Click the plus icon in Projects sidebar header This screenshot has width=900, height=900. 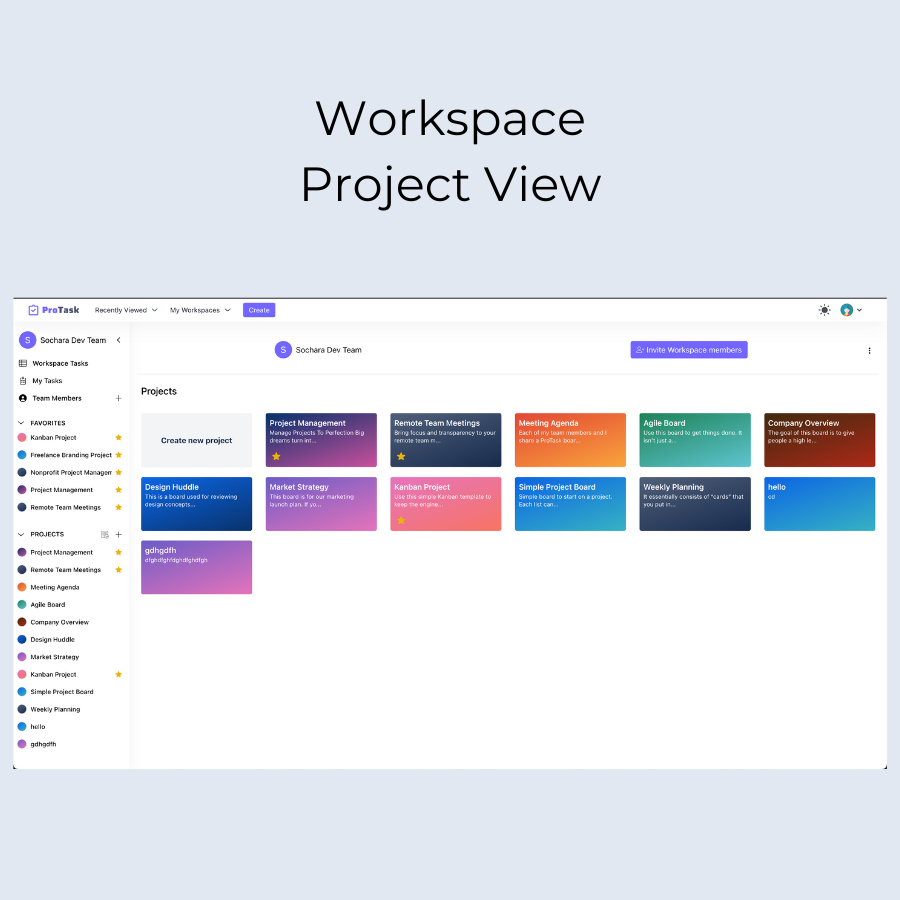point(118,535)
